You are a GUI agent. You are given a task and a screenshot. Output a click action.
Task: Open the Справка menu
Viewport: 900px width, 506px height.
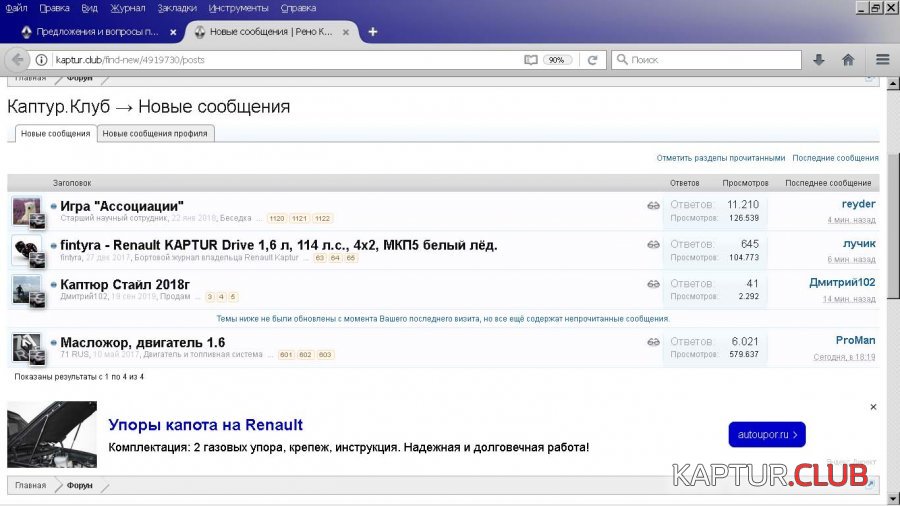298,8
